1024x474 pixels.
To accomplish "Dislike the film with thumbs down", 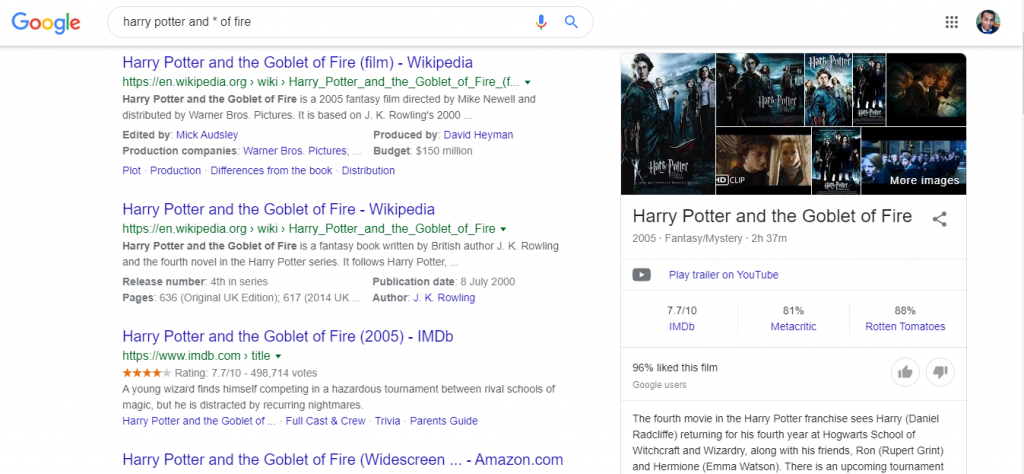I will (940, 372).
